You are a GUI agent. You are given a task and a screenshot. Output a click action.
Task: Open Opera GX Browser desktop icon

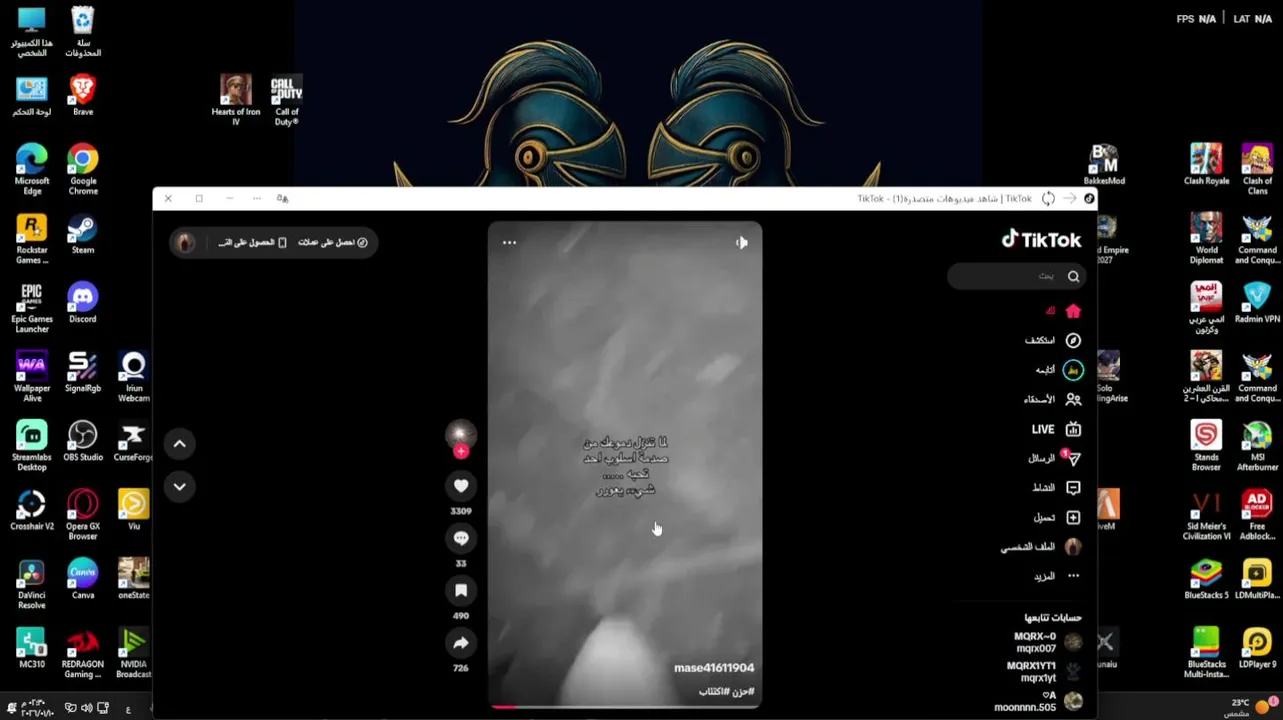point(83,515)
